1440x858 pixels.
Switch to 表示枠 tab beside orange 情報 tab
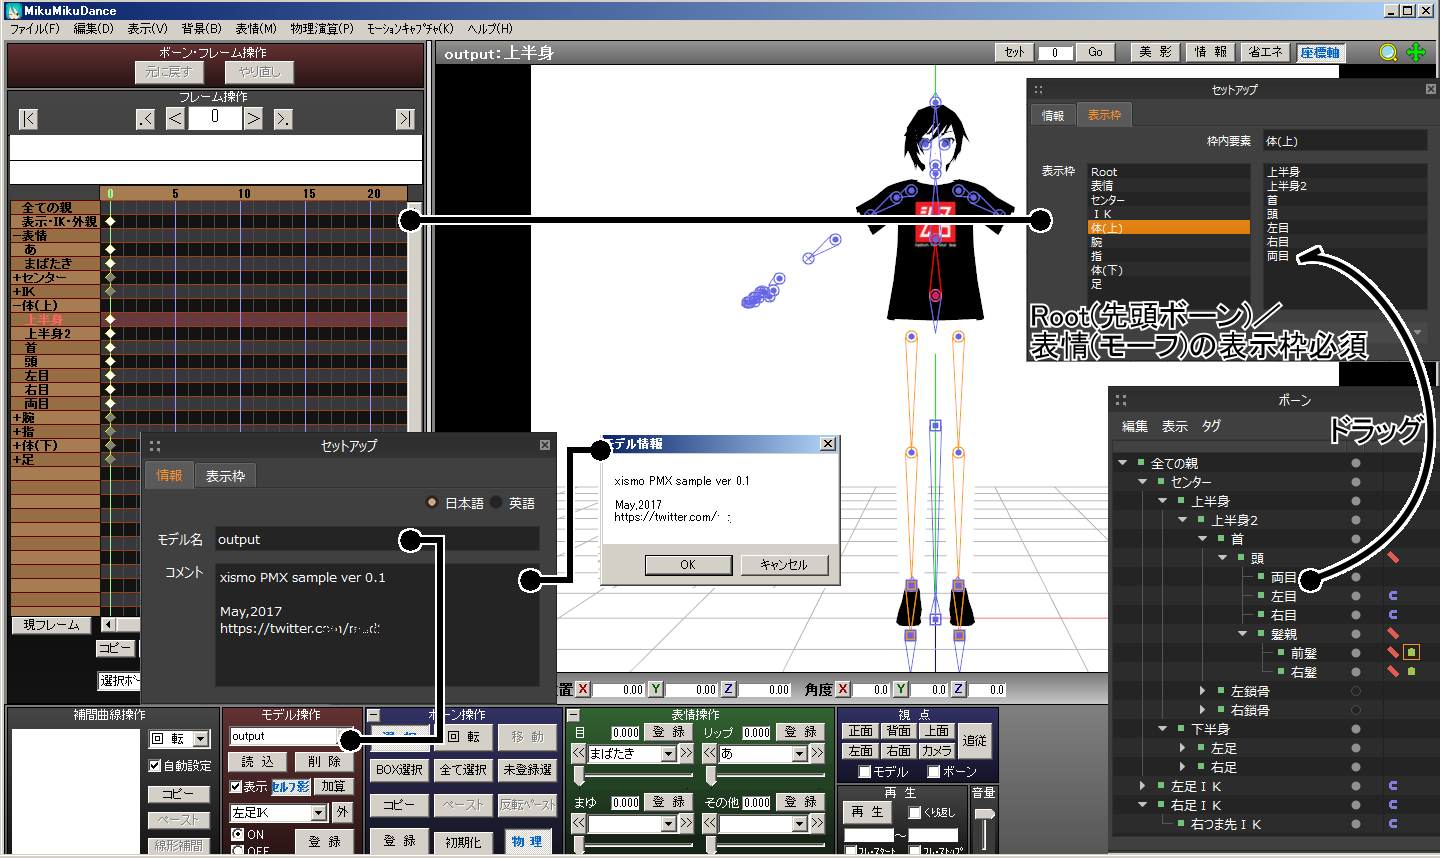click(226, 476)
